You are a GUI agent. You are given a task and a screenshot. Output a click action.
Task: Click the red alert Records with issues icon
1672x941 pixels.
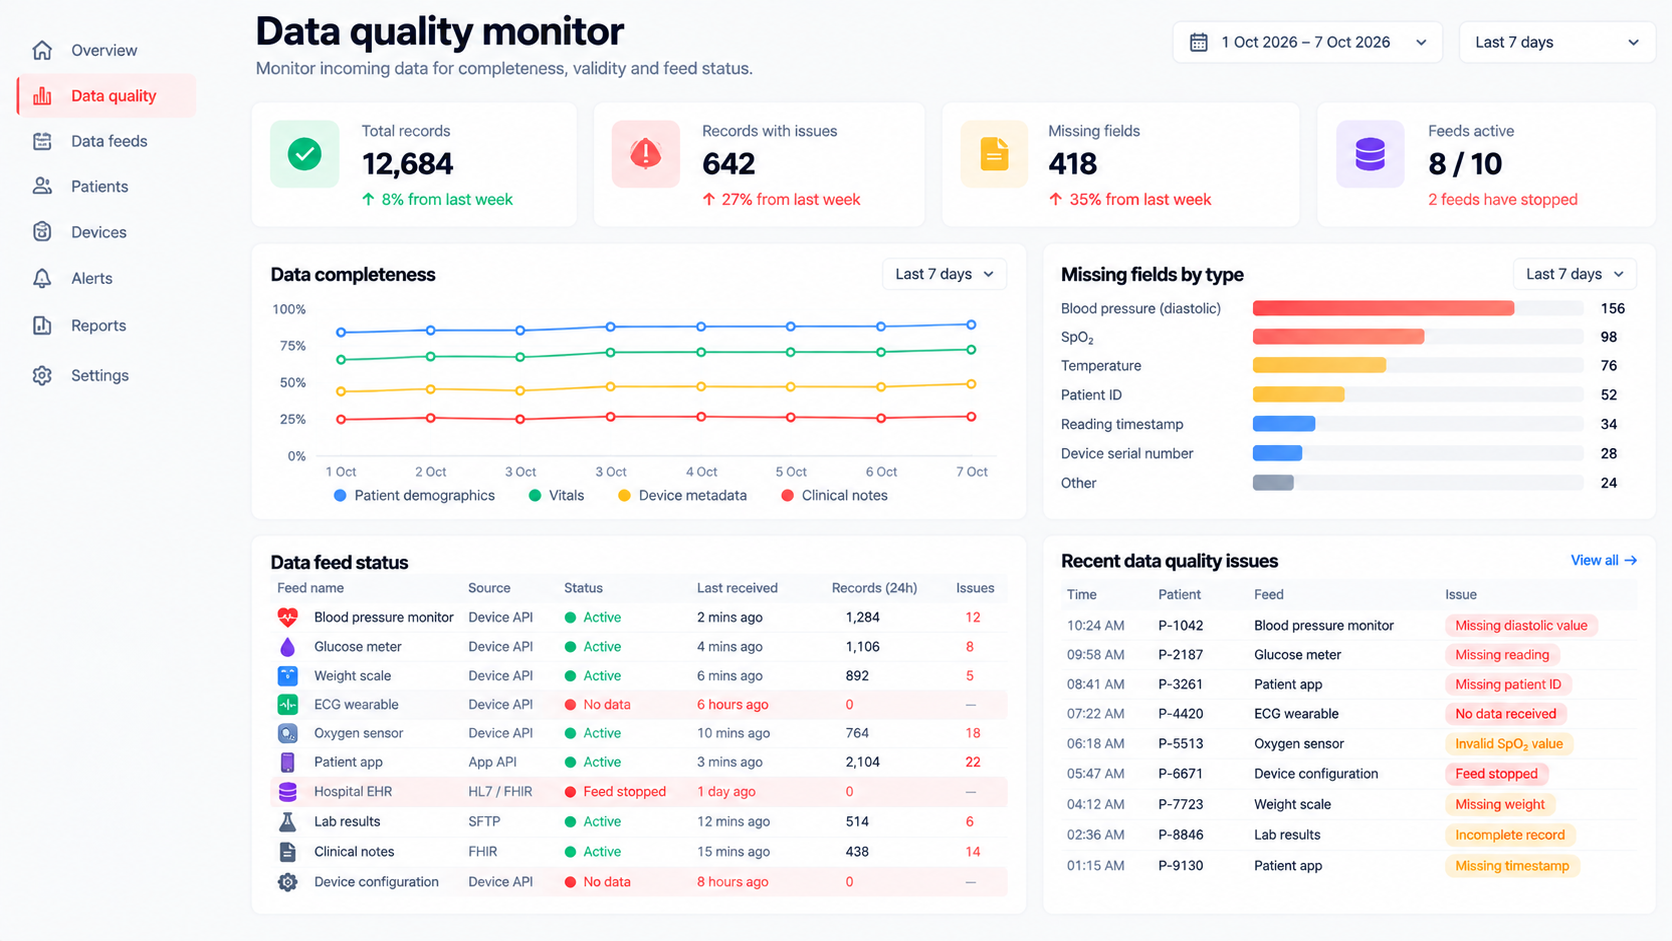click(646, 154)
